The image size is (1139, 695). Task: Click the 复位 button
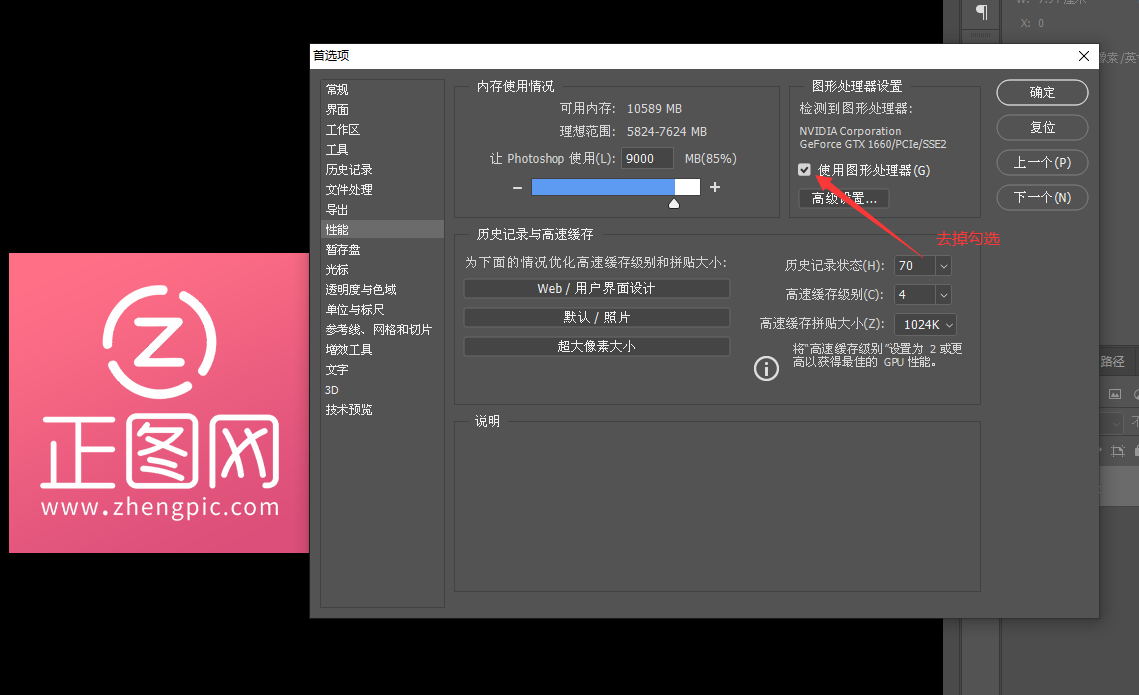[x=1042, y=127]
